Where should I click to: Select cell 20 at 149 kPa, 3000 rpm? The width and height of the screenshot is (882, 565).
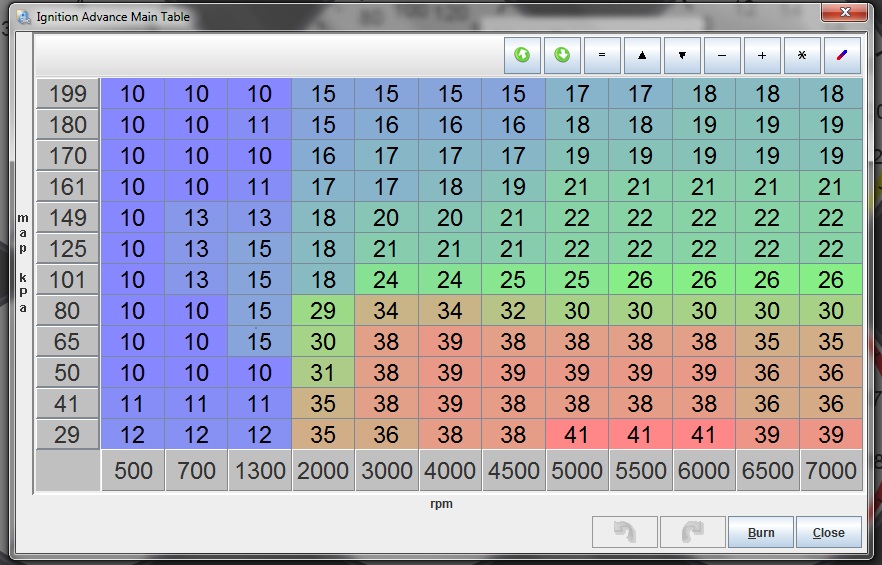click(387, 217)
